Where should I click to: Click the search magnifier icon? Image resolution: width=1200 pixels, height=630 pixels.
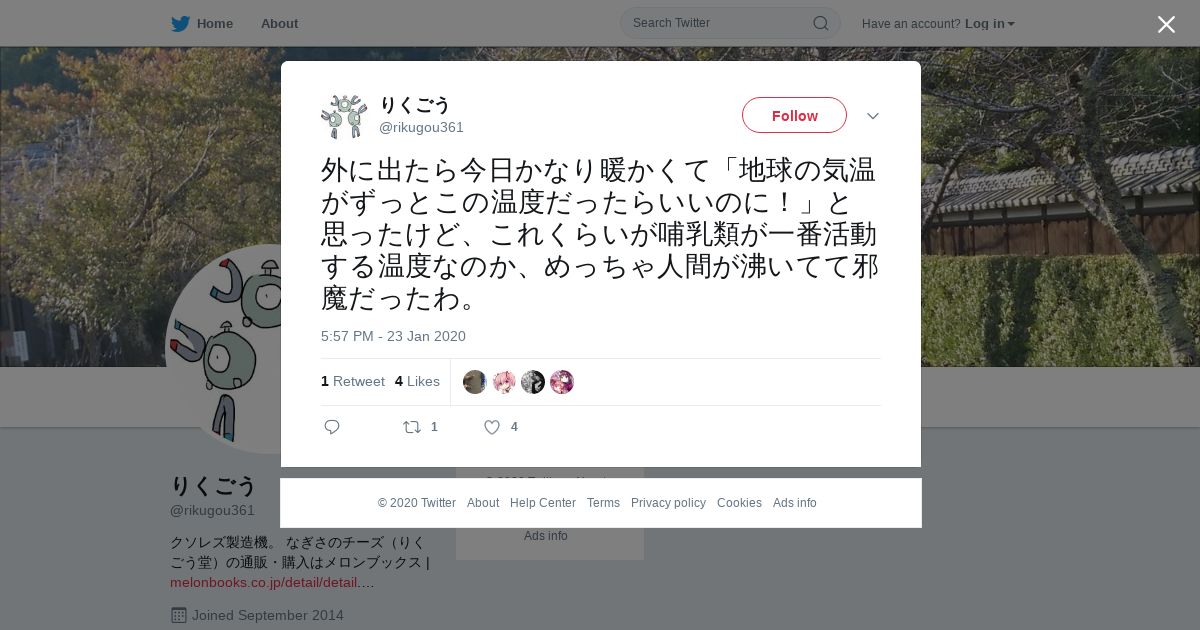pyautogui.click(x=820, y=23)
